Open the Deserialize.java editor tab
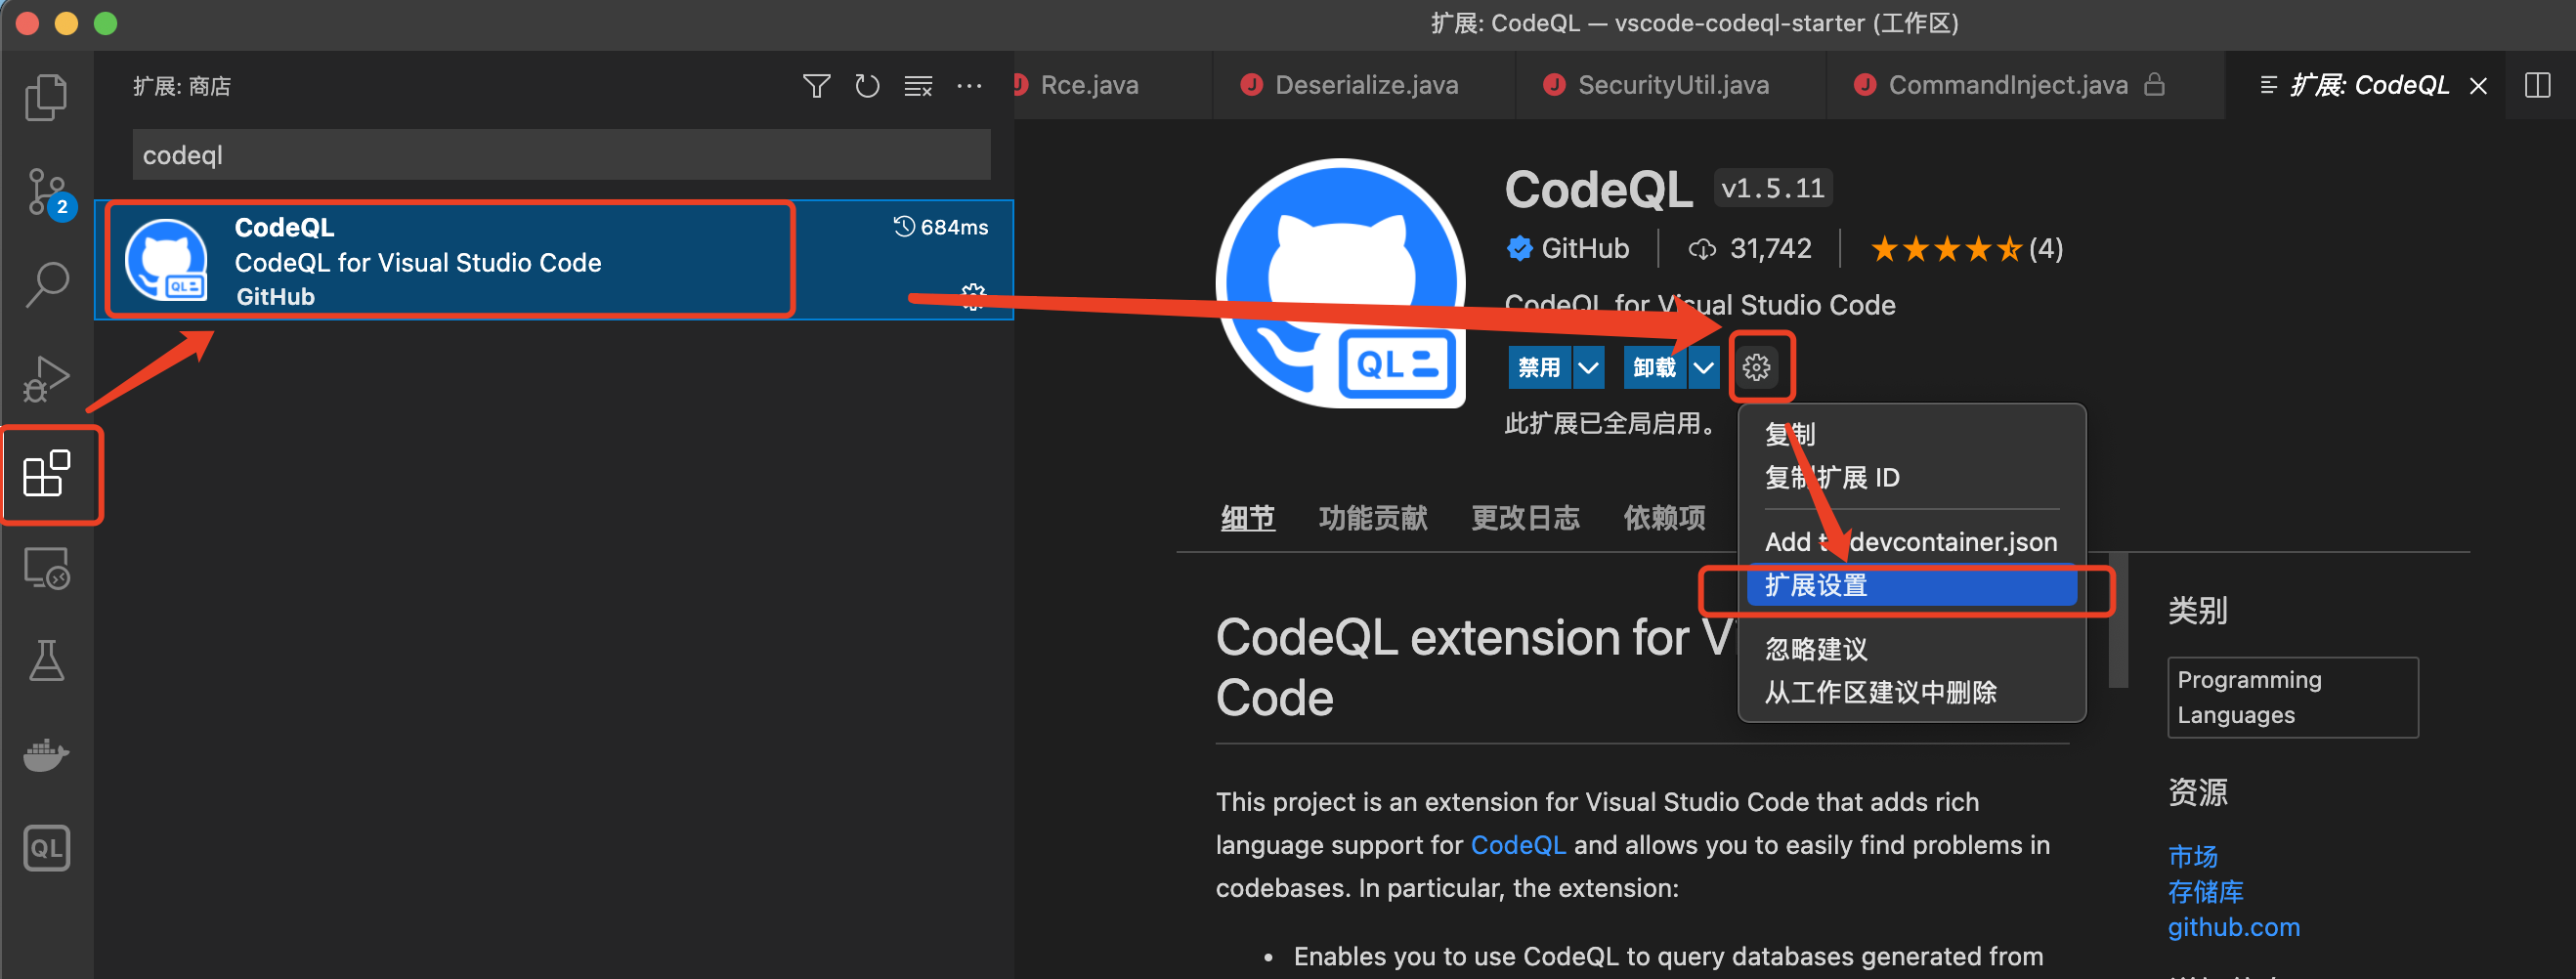The width and height of the screenshot is (2576, 979). tap(1364, 85)
